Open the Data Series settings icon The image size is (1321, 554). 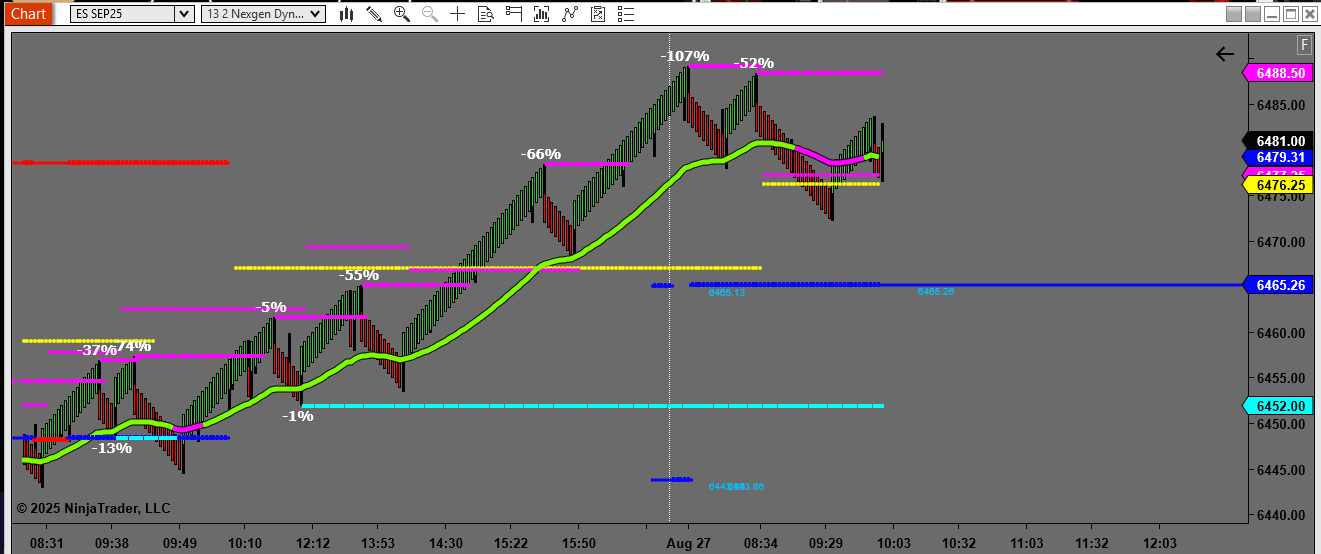(542, 14)
